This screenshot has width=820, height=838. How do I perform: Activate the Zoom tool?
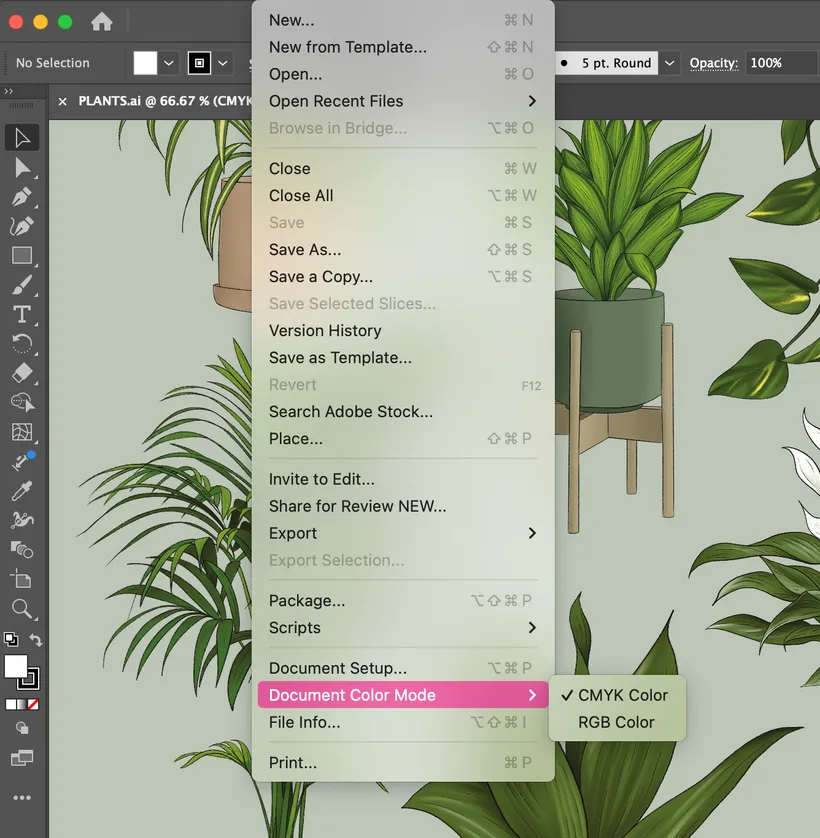[x=22, y=608]
